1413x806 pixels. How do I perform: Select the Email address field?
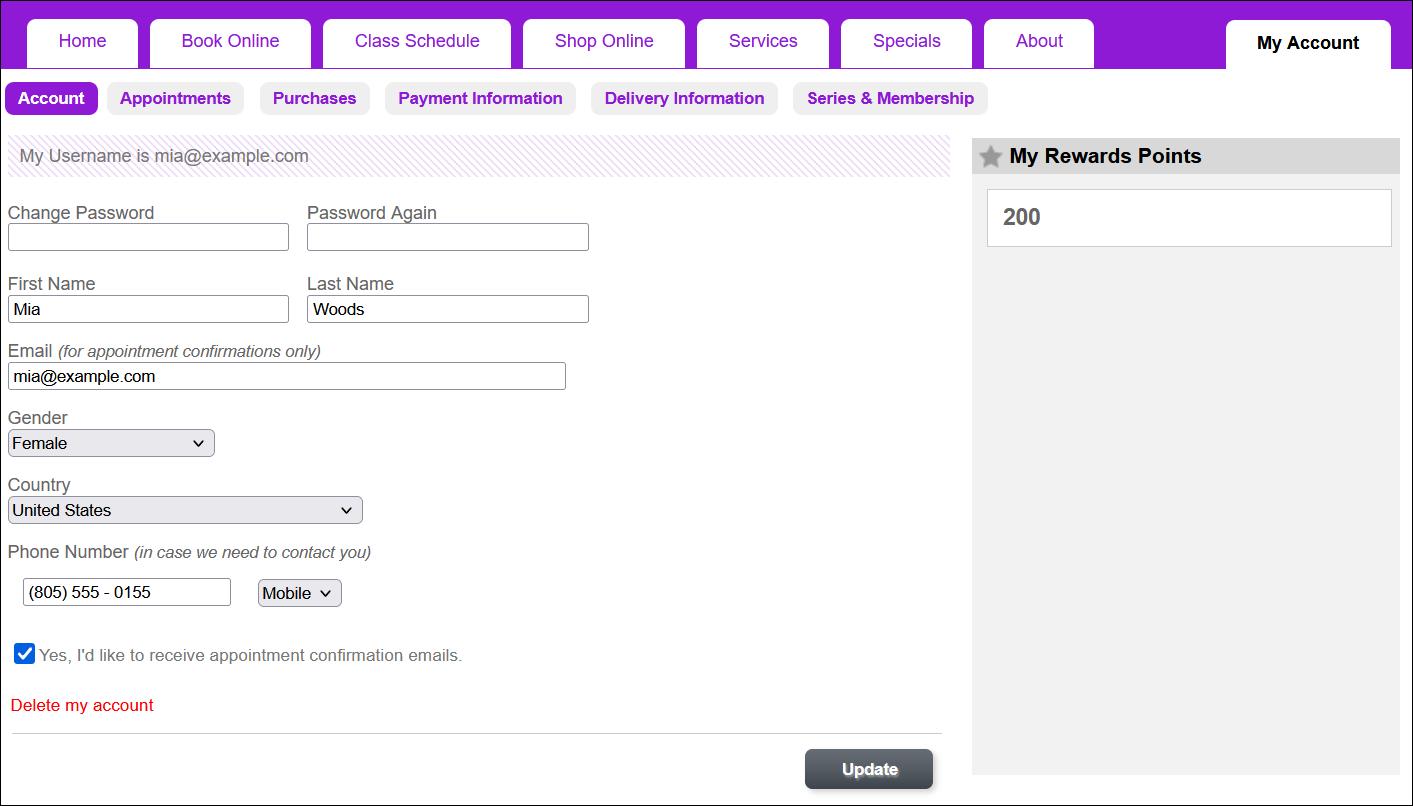(287, 376)
